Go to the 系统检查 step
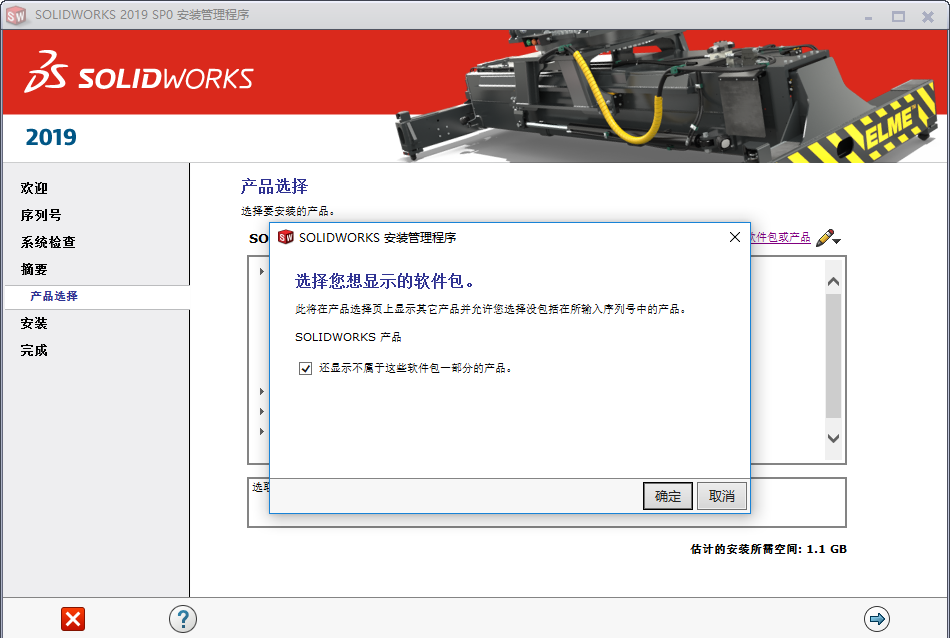 (48, 242)
